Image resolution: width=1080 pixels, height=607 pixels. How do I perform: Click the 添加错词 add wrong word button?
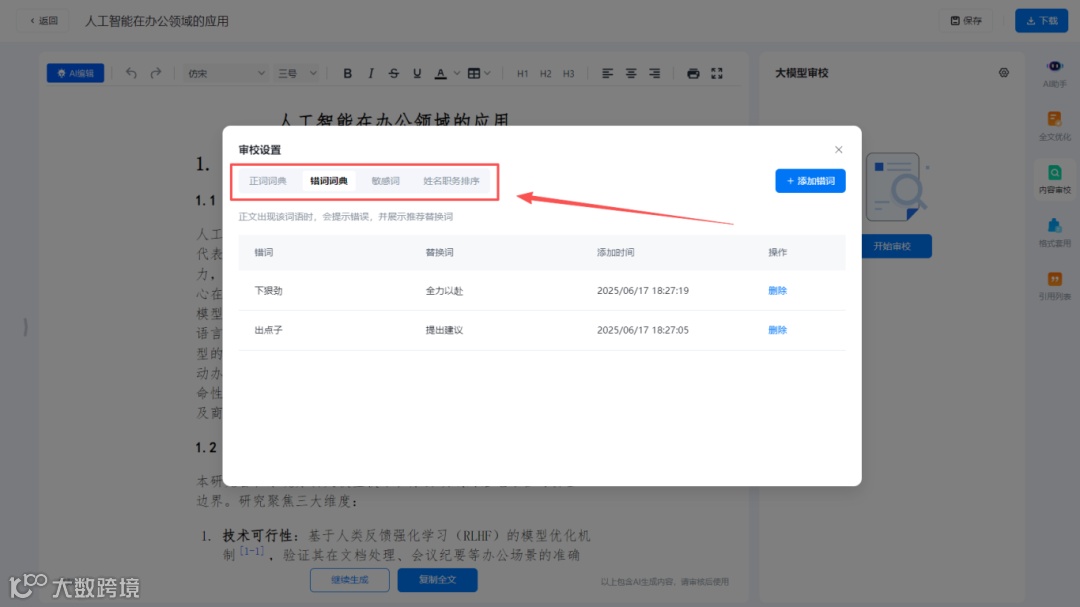[810, 181]
